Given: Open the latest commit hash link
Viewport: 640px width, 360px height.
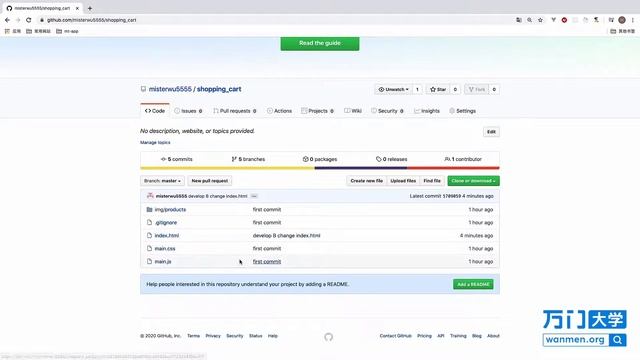Looking at the screenshot, I should coord(452,196).
